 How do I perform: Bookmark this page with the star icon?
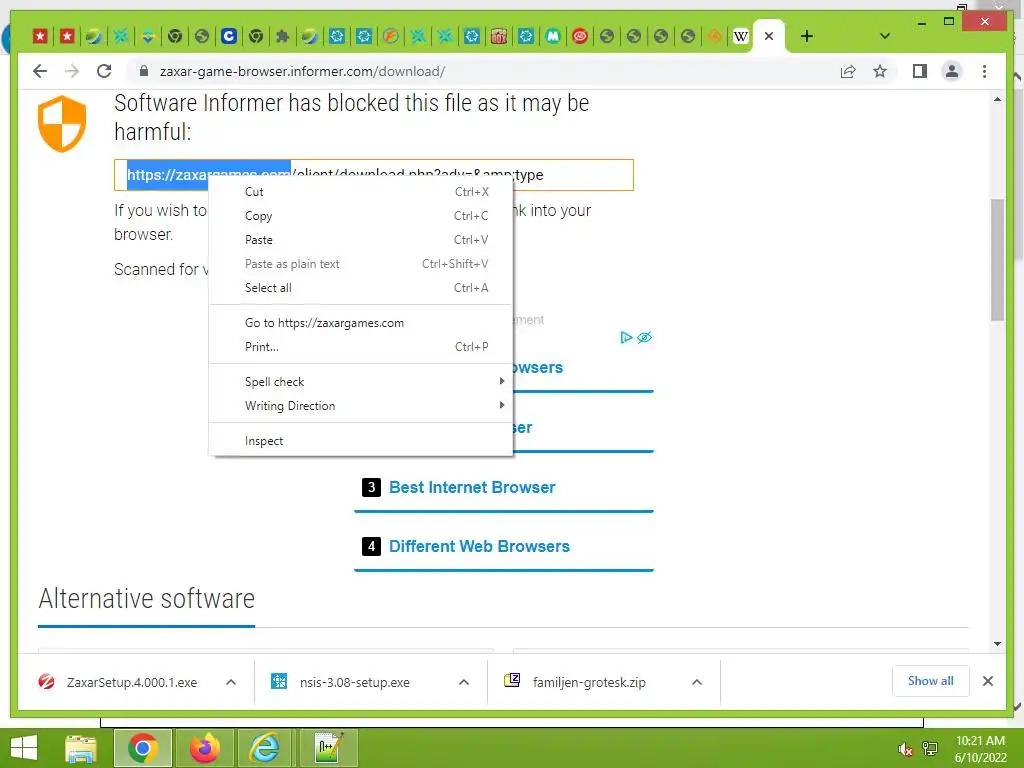click(880, 71)
